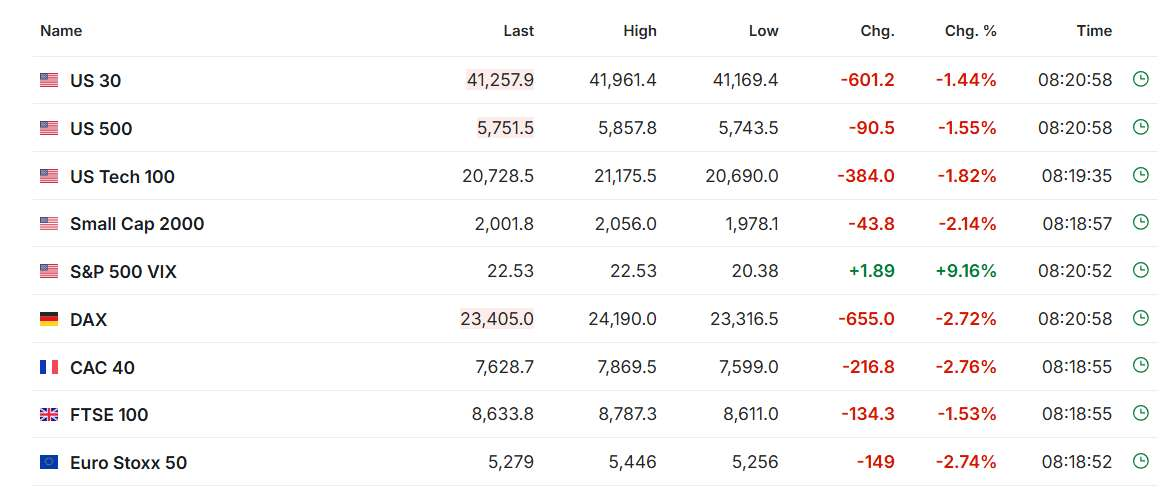Click the clock icon in US 500 row
The image size is (1175, 495).
(x=1141, y=127)
